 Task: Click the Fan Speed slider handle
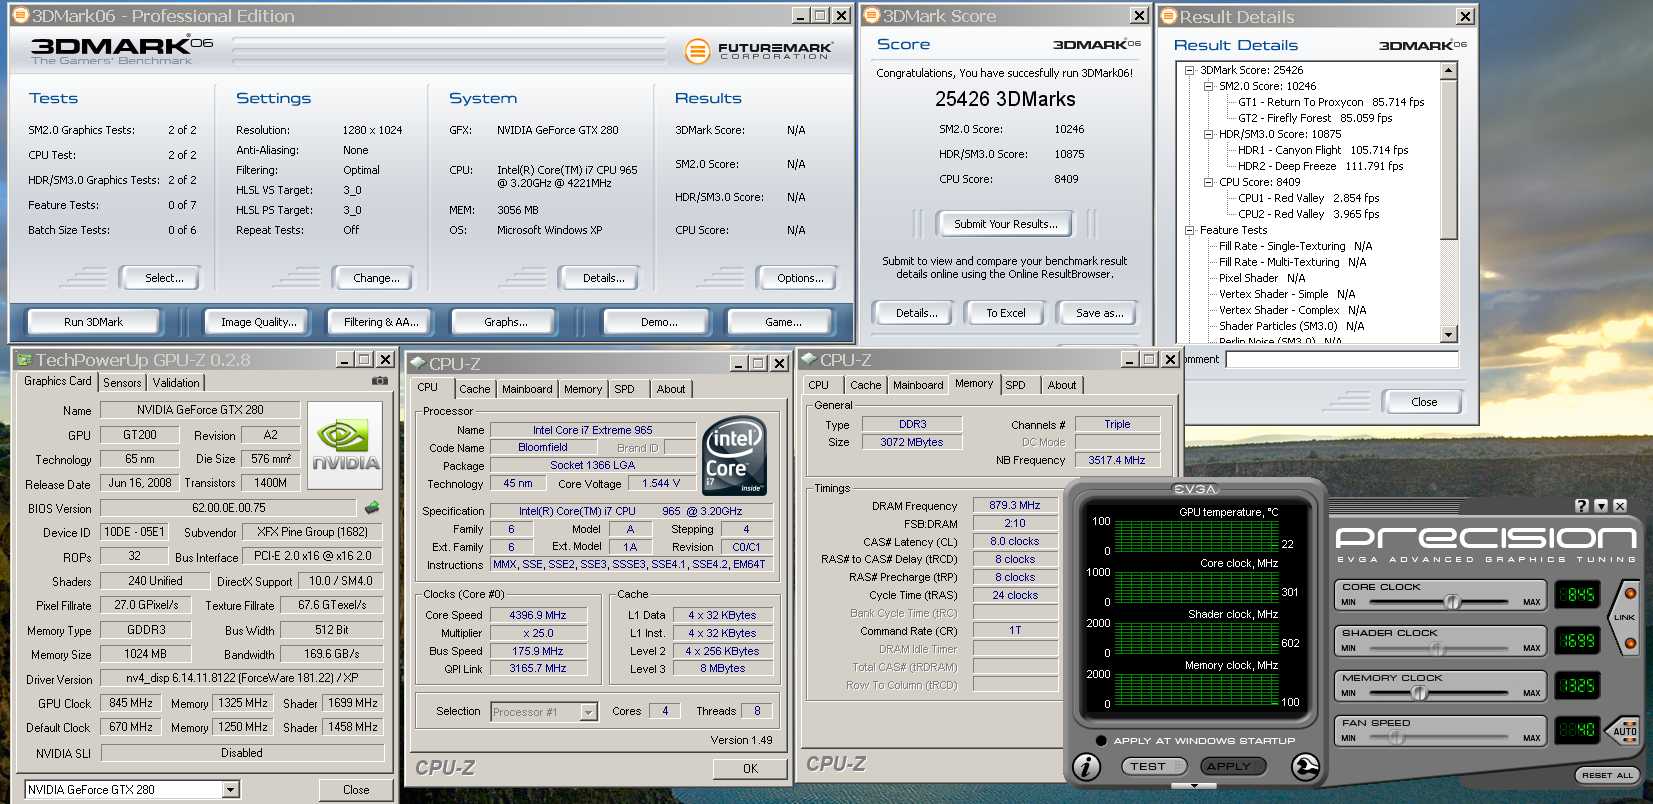click(x=1396, y=738)
